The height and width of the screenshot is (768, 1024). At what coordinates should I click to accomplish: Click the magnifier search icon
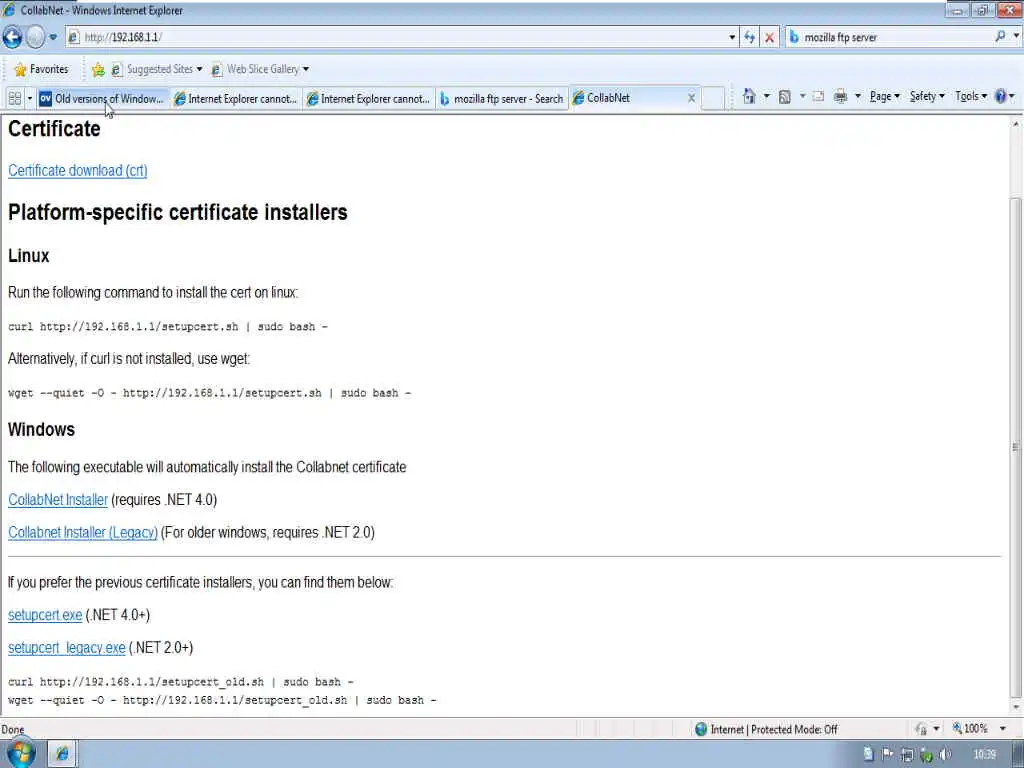1000,37
